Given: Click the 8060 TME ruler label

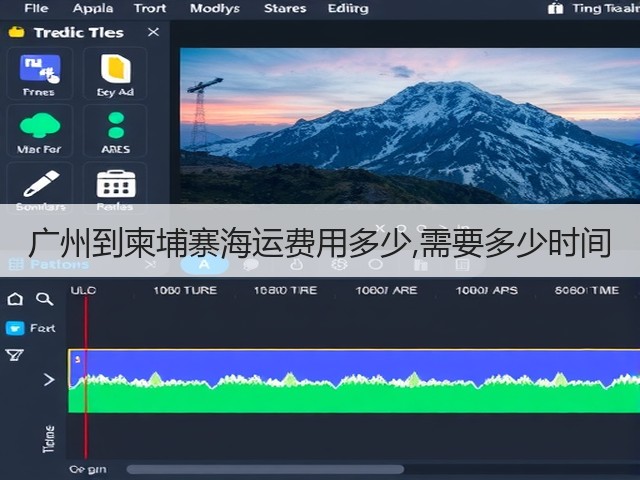Looking at the screenshot, I should (x=587, y=290).
